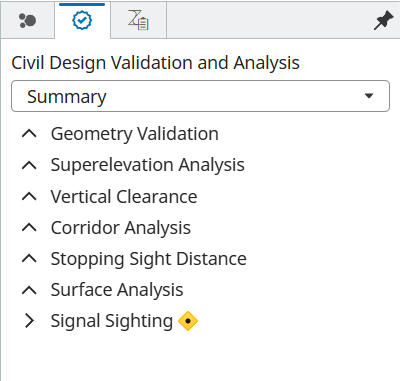The height and width of the screenshot is (381, 400).
Task: Switch to the grouped dots tab icon
Action: point(27,21)
